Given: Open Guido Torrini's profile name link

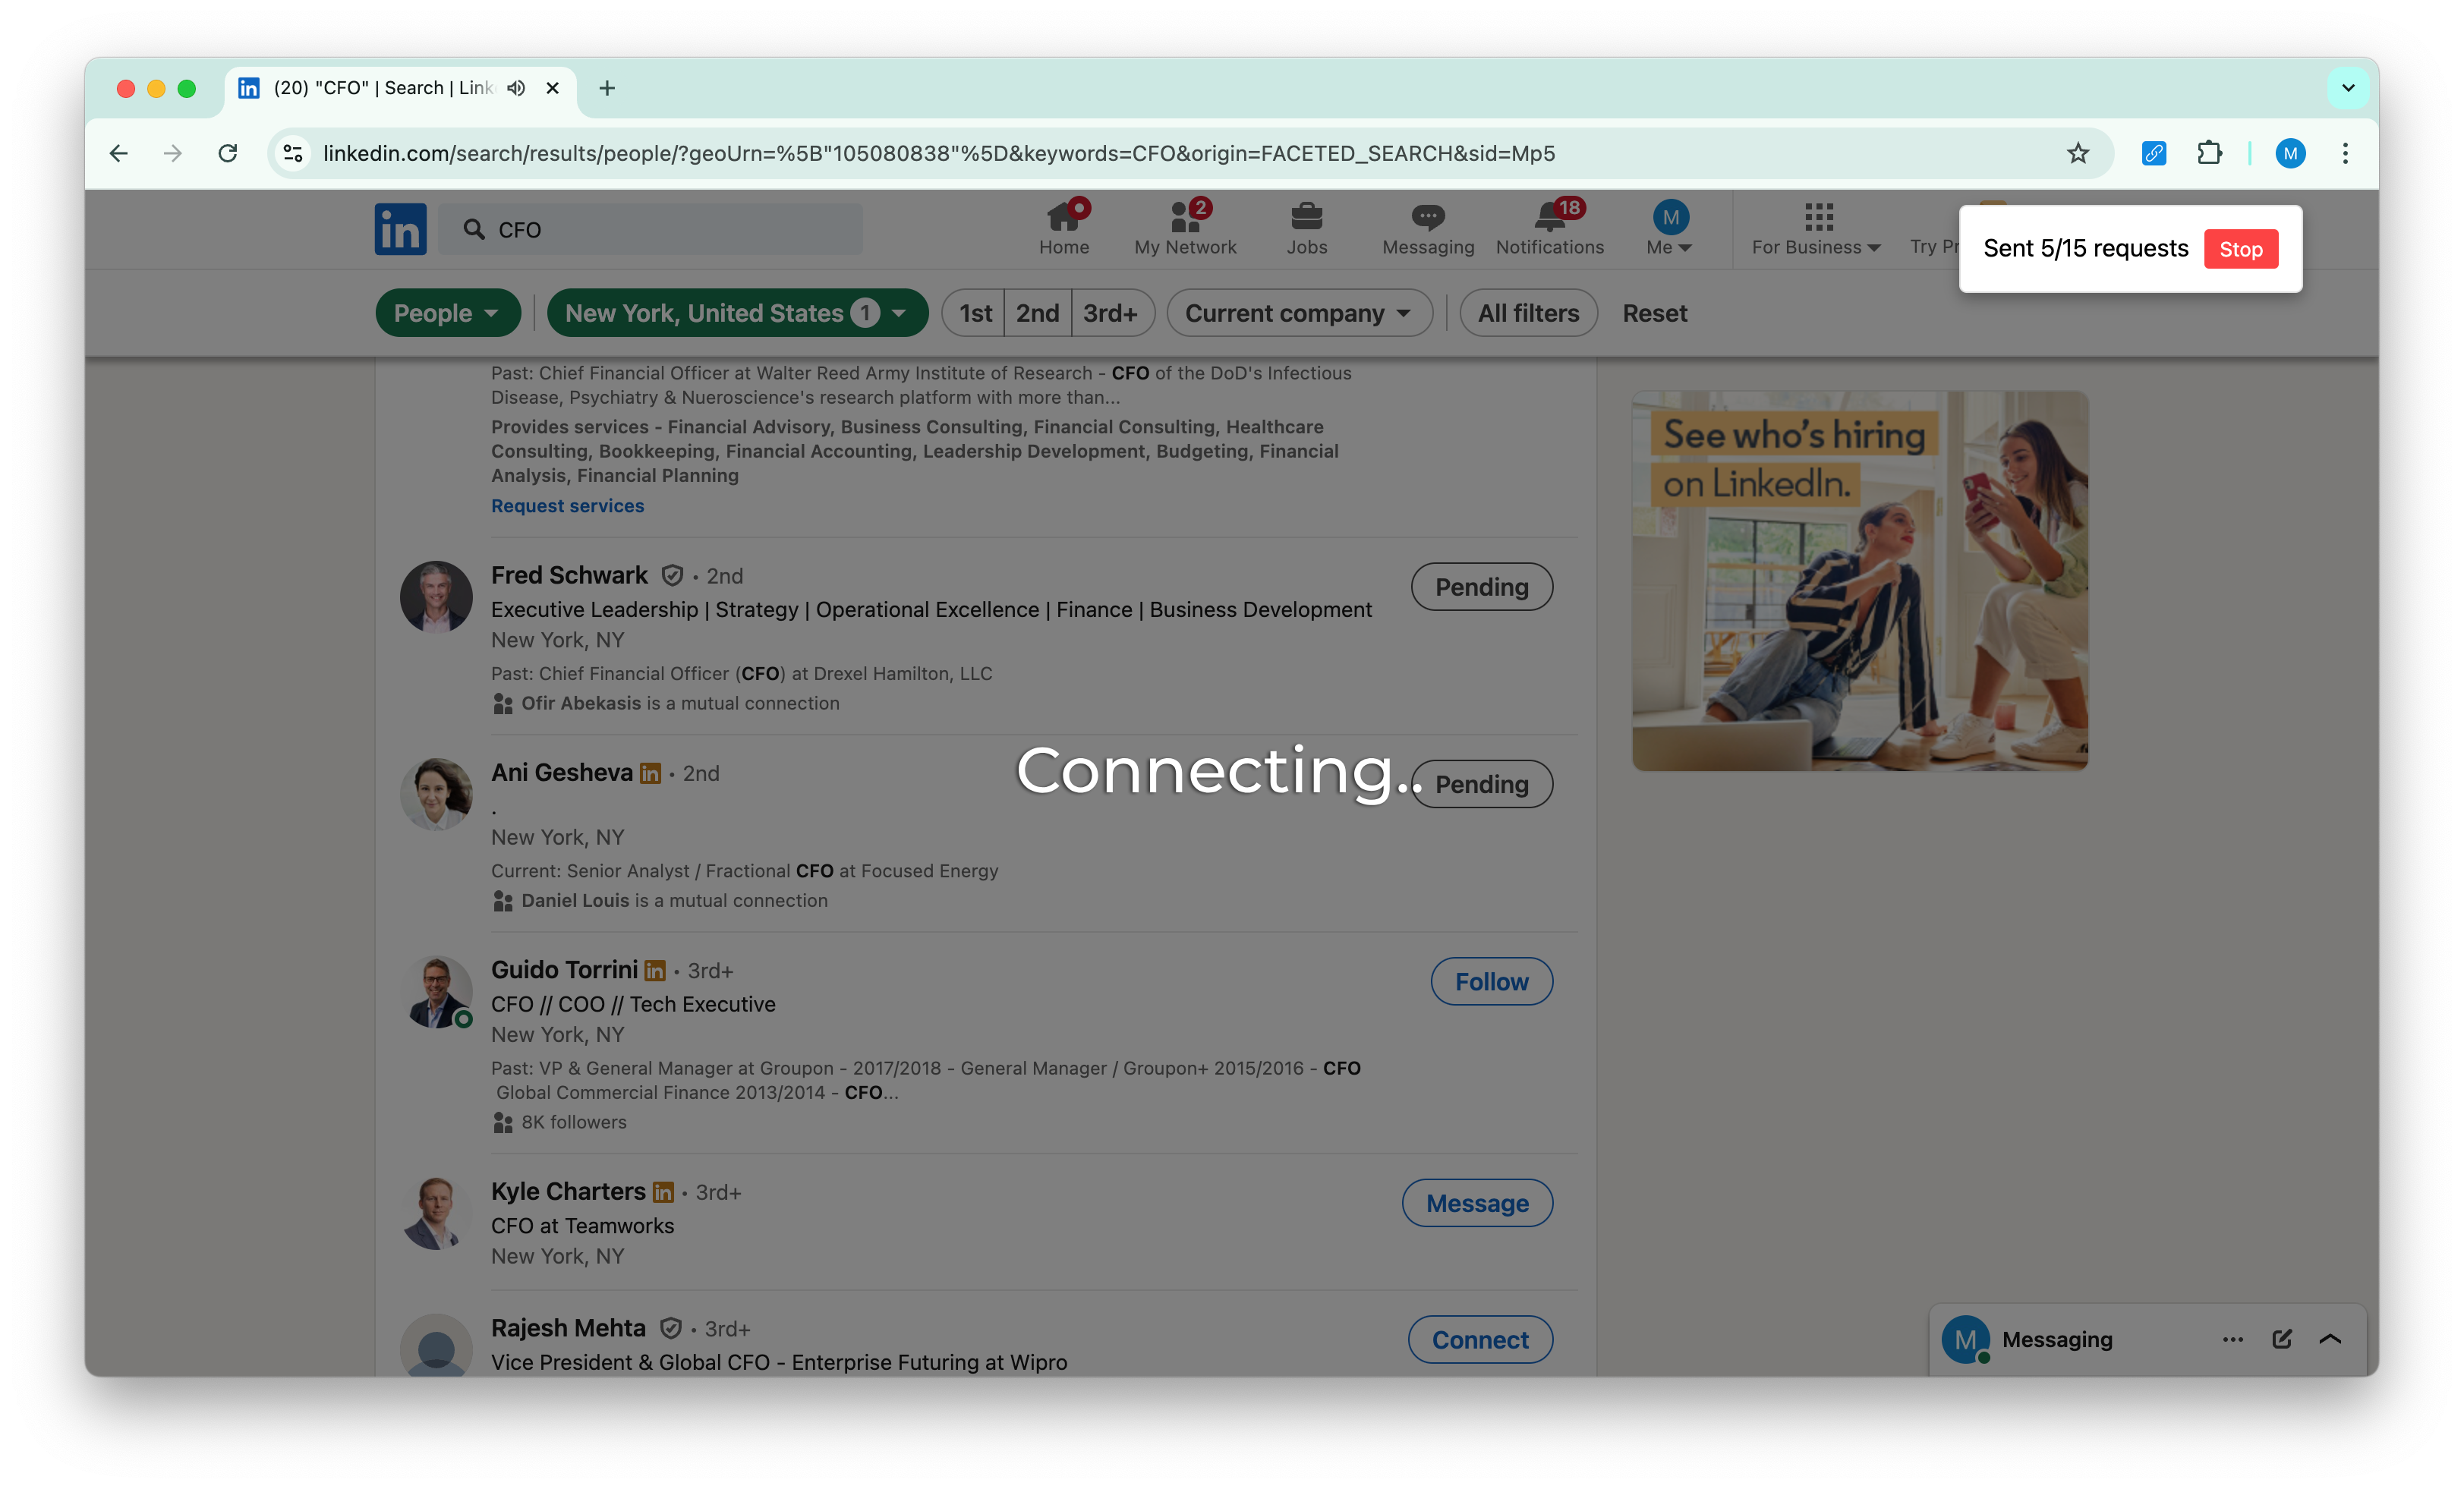Looking at the screenshot, I should 564,970.
